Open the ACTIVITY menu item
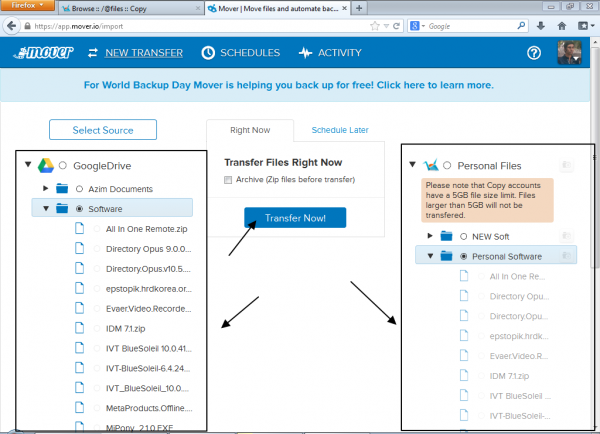 [340, 53]
